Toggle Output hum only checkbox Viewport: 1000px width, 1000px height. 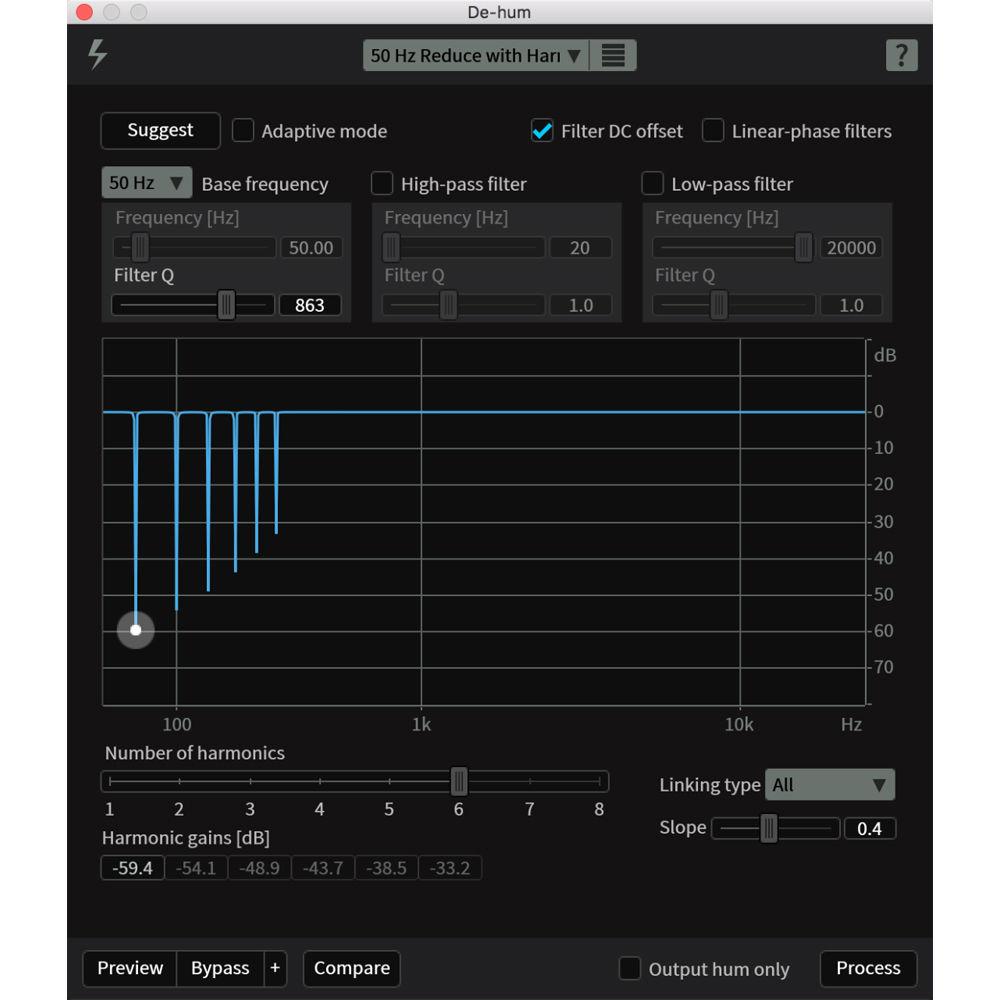630,968
